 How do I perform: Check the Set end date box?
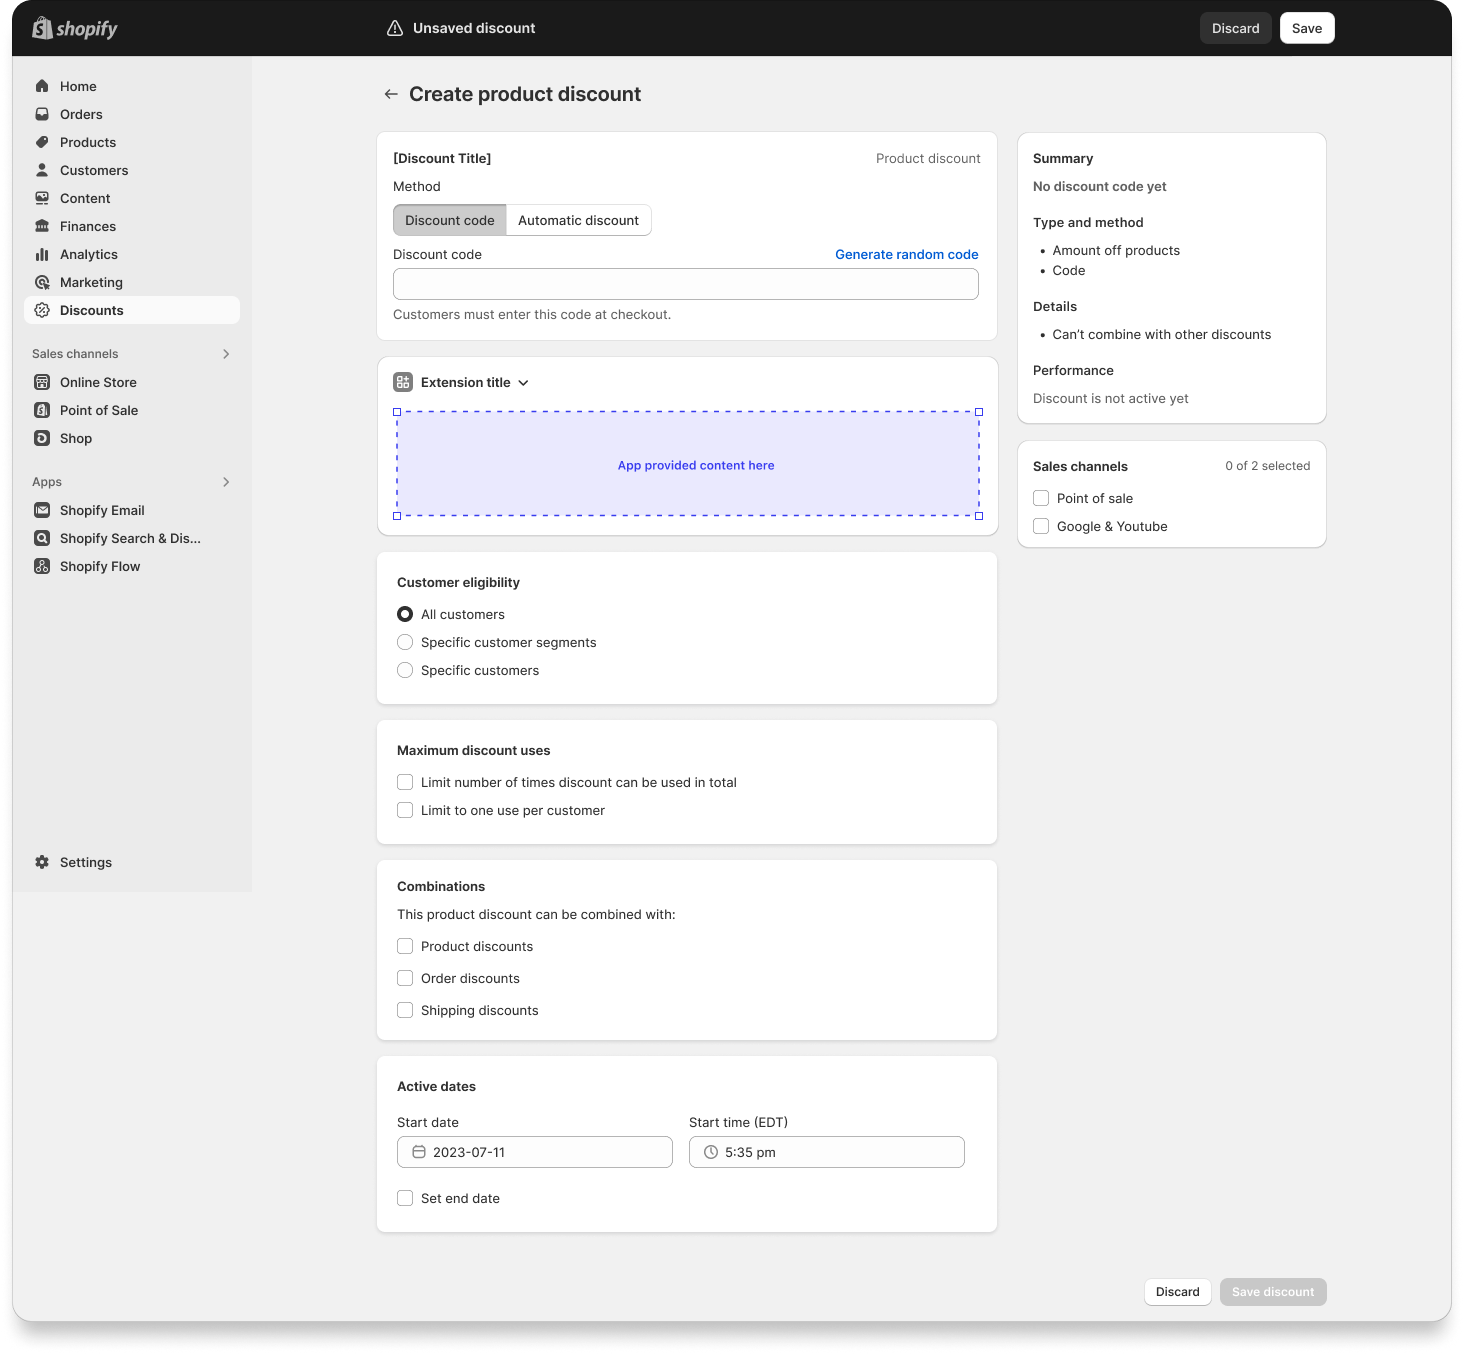pyautogui.click(x=405, y=1198)
